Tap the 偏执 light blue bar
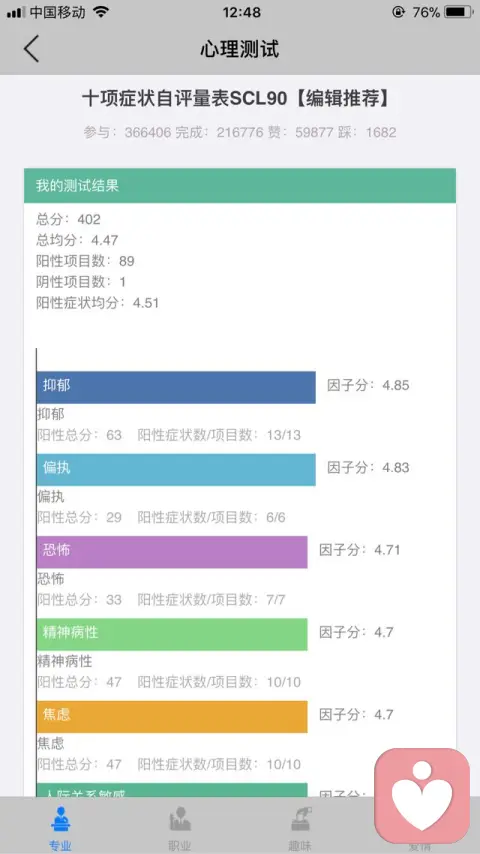 pos(176,469)
